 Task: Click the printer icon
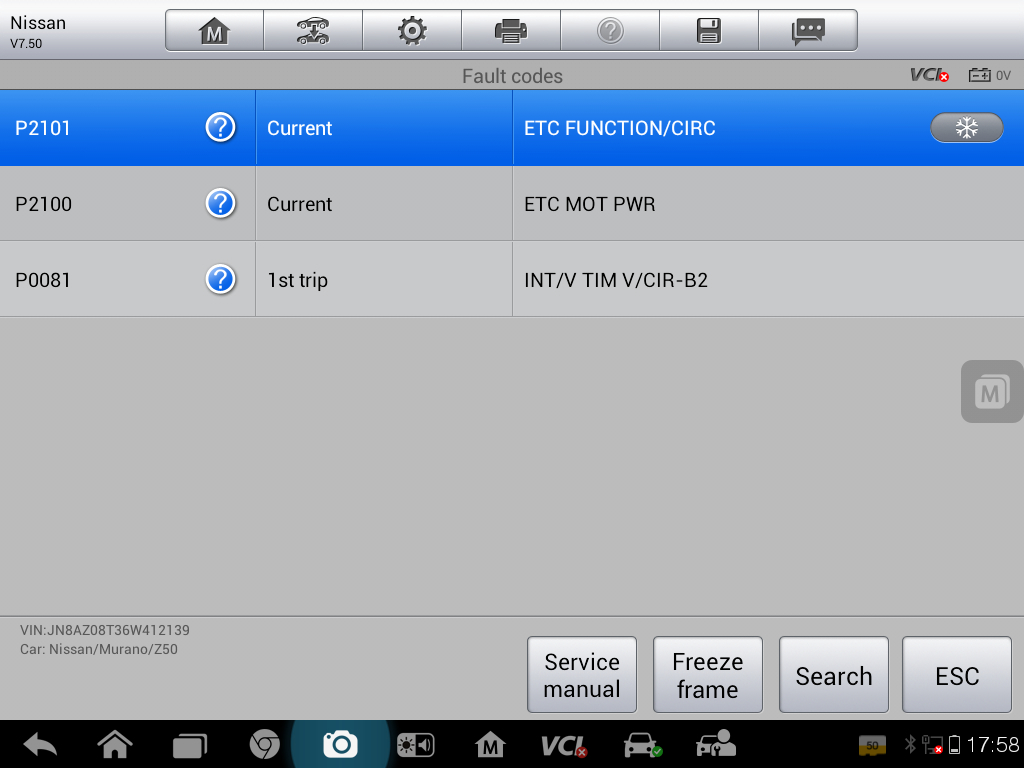[511, 31]
